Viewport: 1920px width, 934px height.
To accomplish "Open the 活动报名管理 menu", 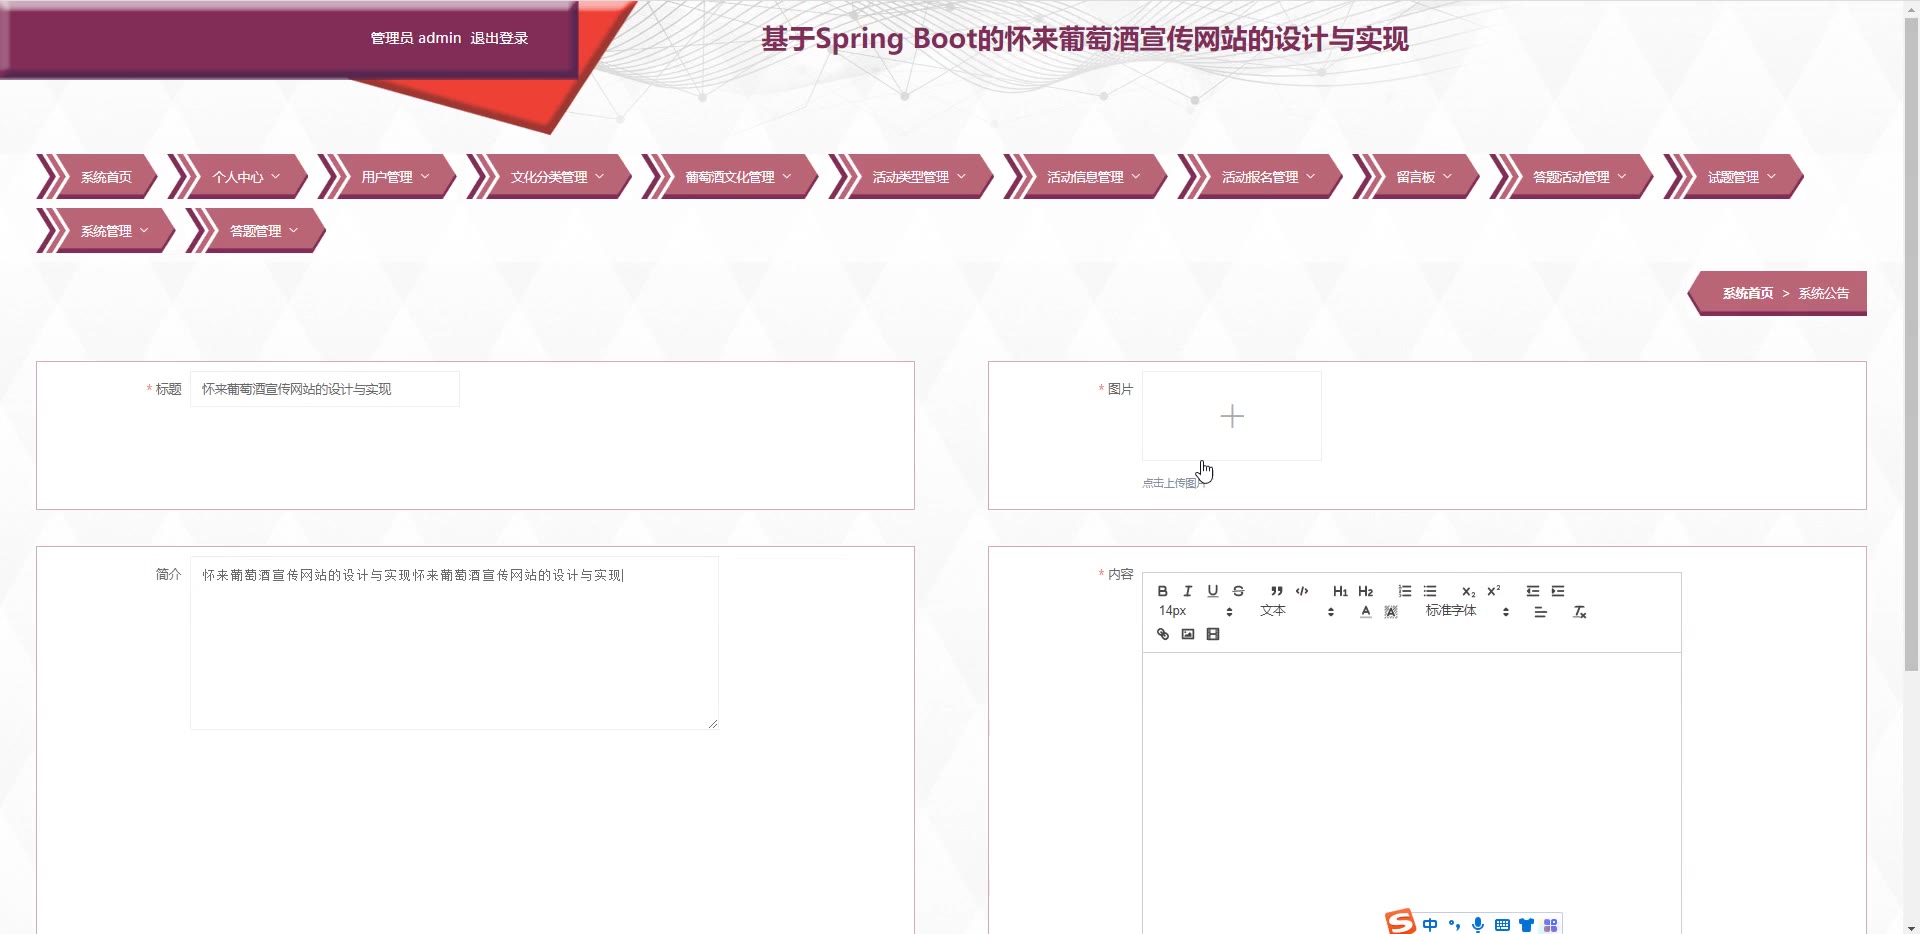I will (1260, 177).
